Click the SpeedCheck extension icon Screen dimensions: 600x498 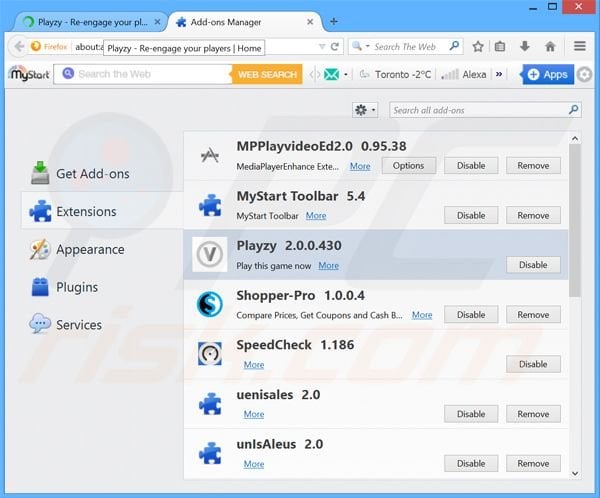[x=210, y=353]
